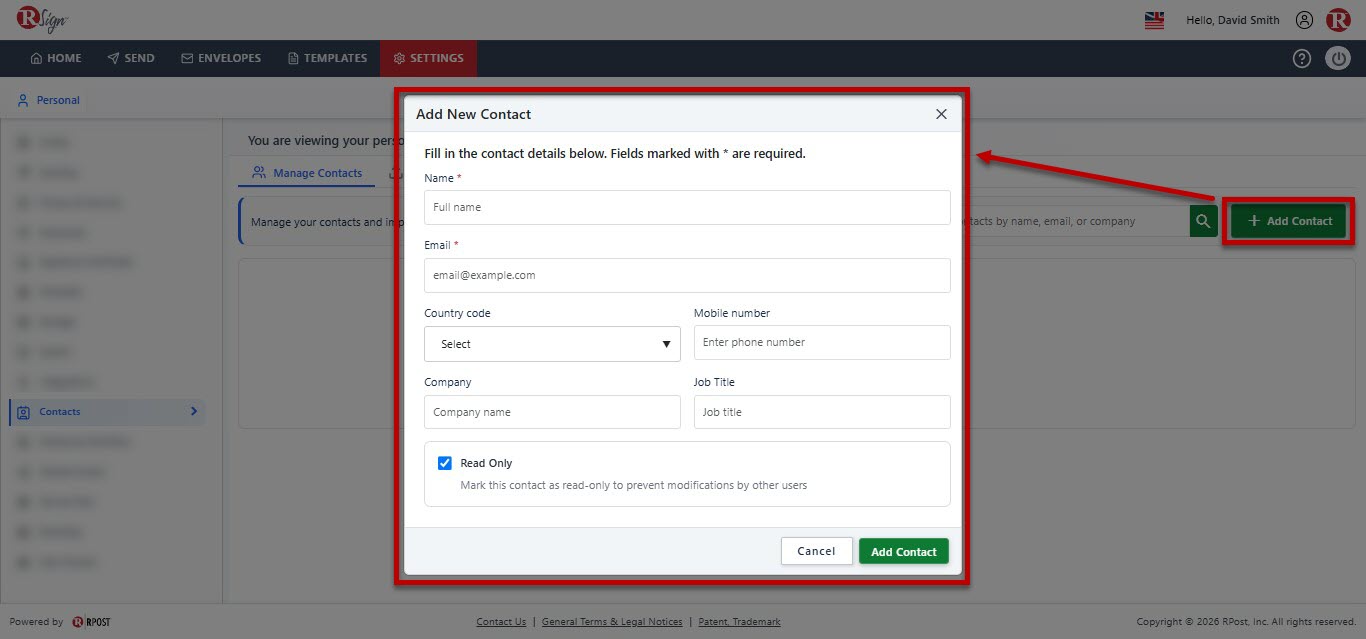Close the Add New Contact dialog
The height and width of the screenshot is (639, 1366).
pos(941,114)
